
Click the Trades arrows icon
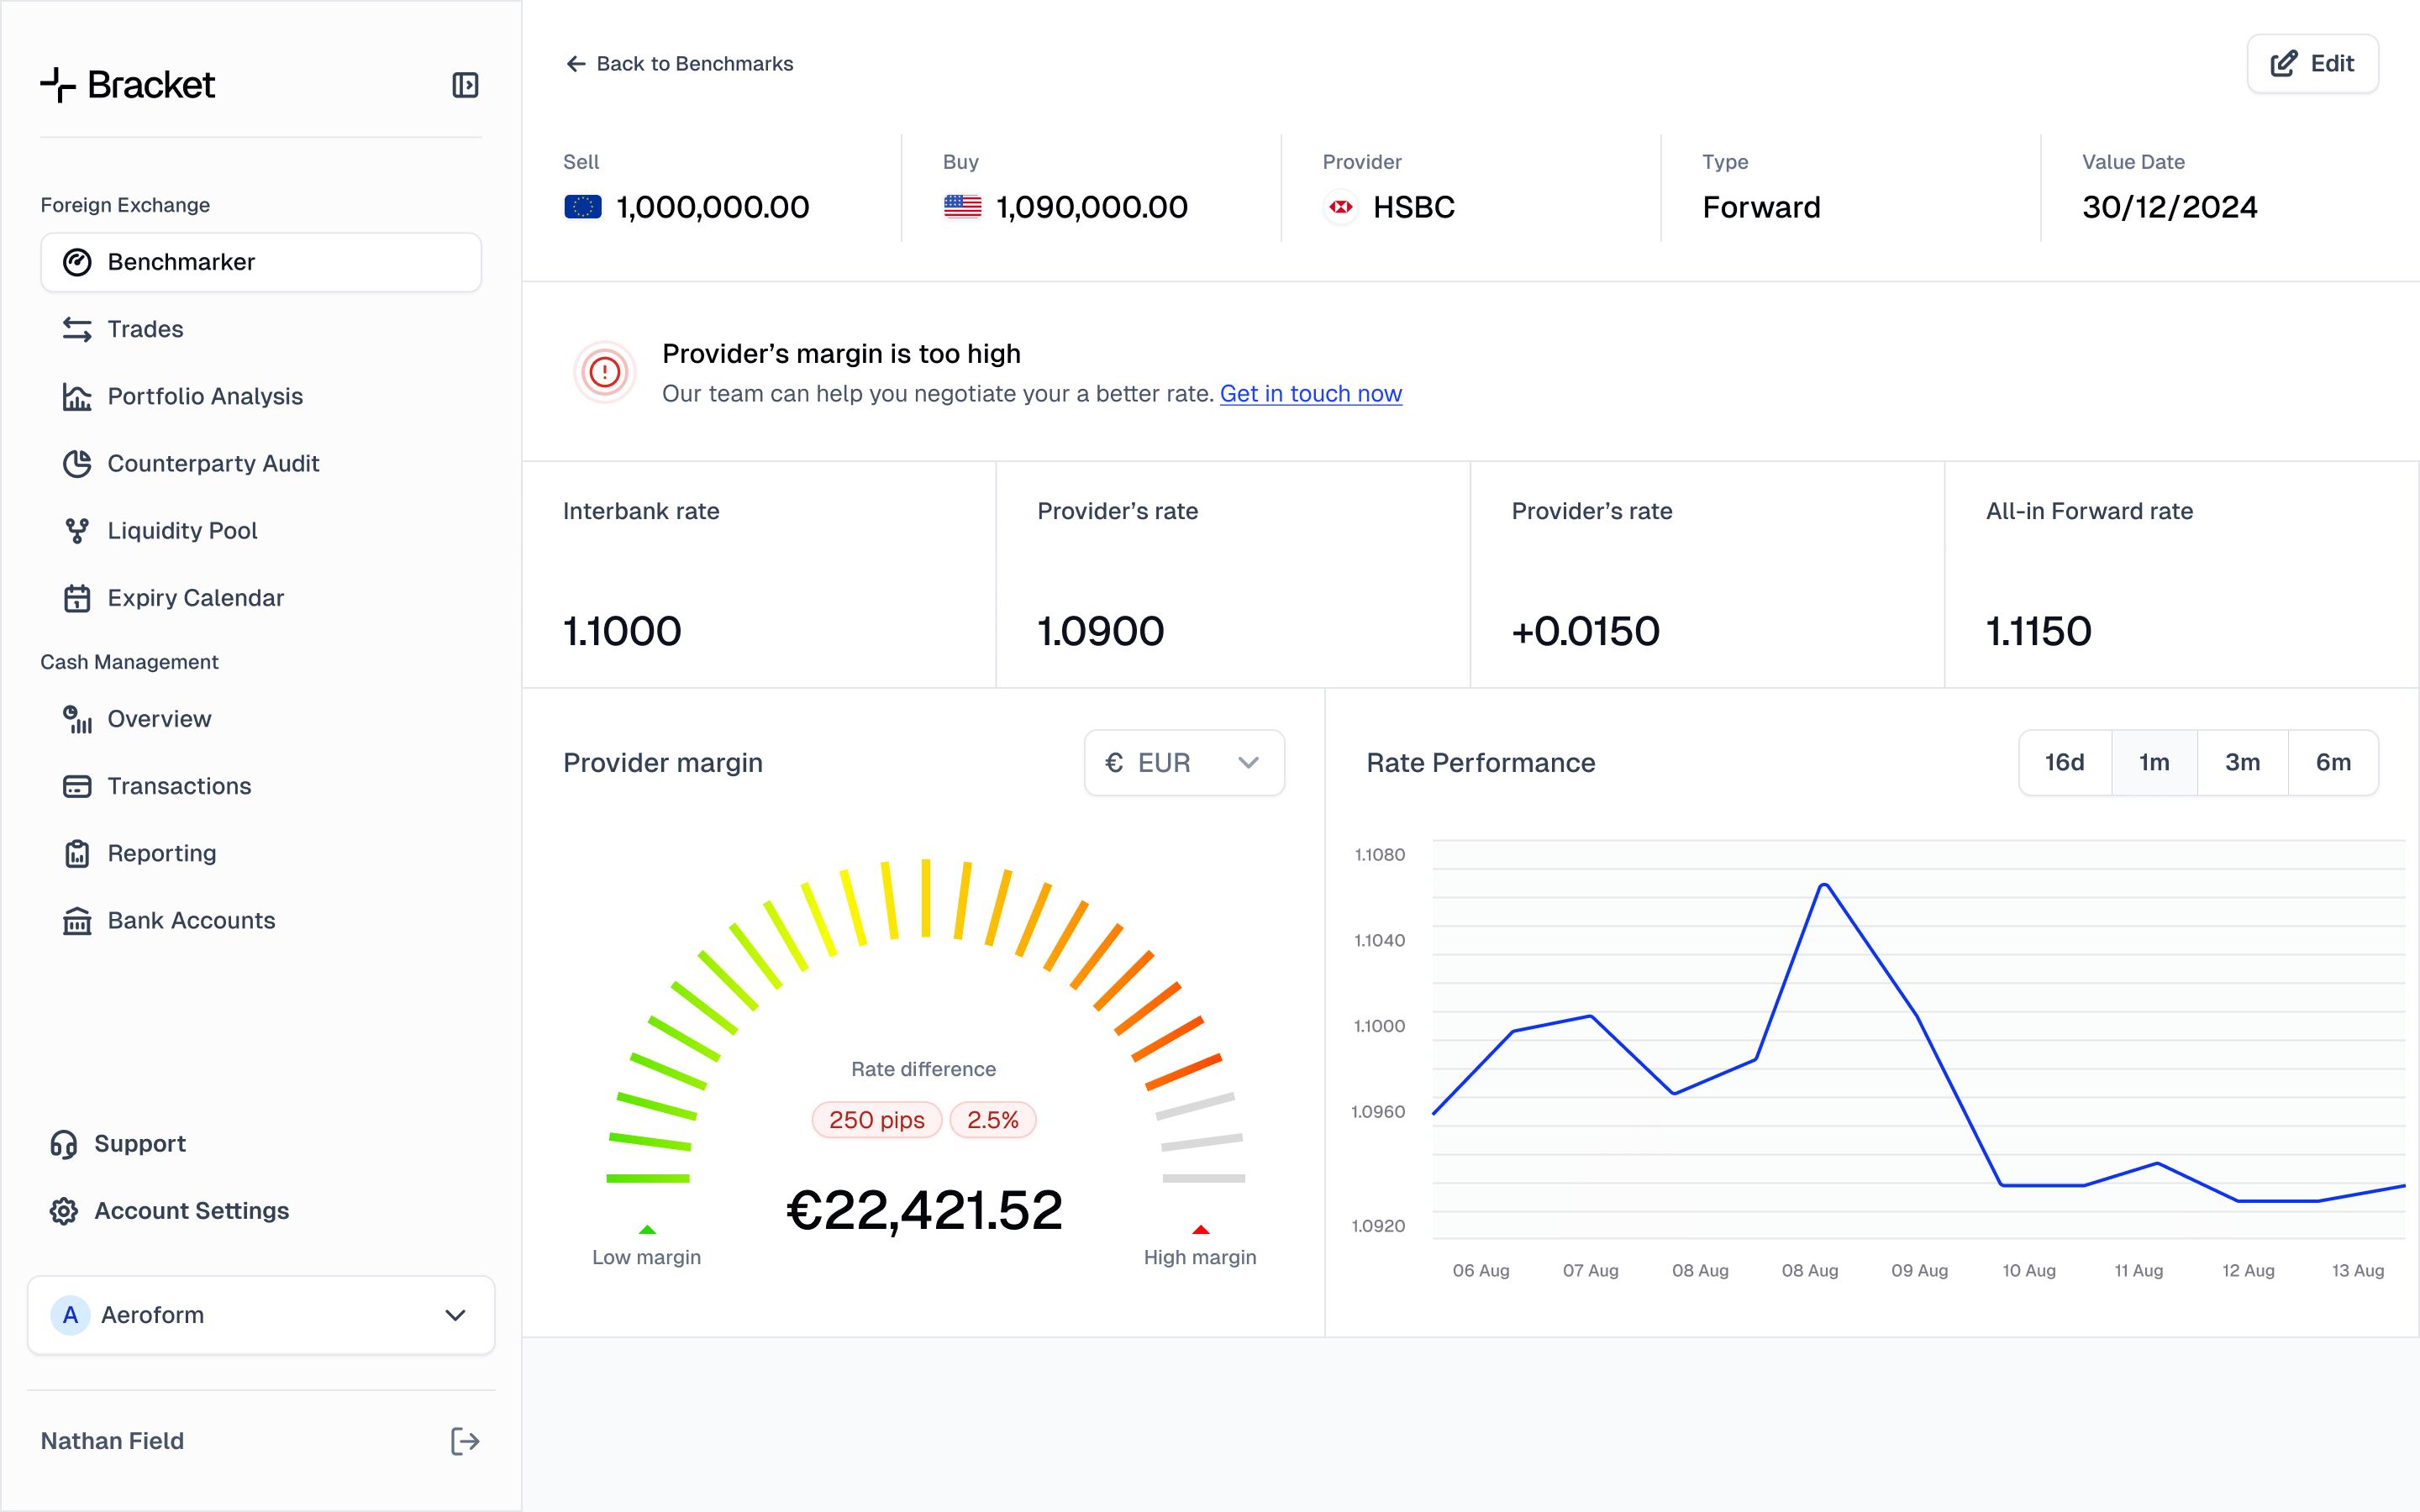point(77,329)
